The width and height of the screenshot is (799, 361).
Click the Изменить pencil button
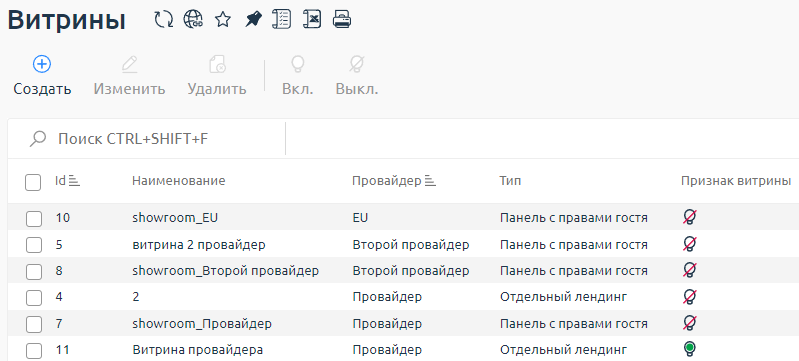pyautogui.click(x=129, y=75)
